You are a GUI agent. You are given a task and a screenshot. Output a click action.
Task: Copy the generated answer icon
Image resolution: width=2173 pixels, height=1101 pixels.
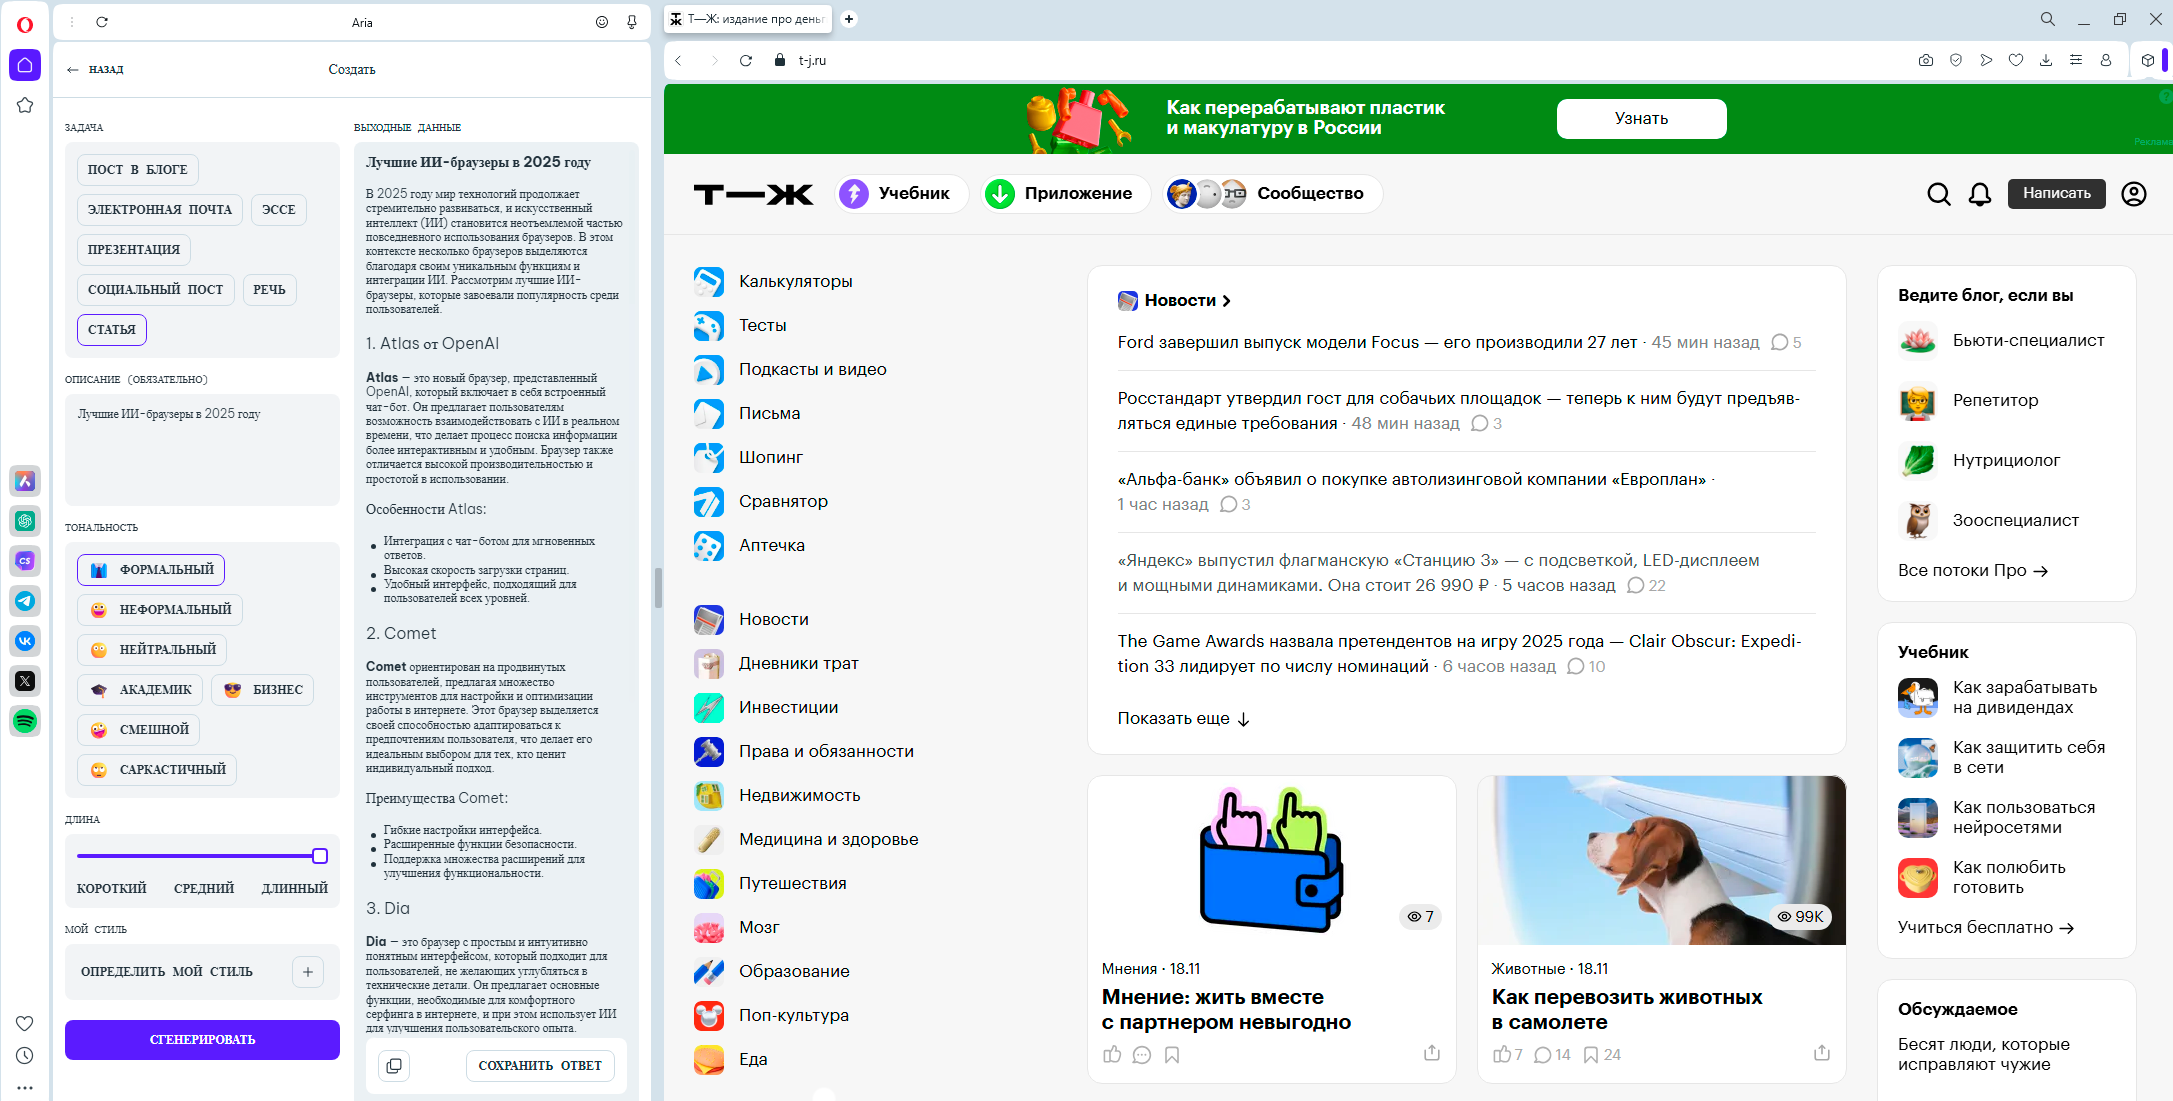(x=394, y=1066)
